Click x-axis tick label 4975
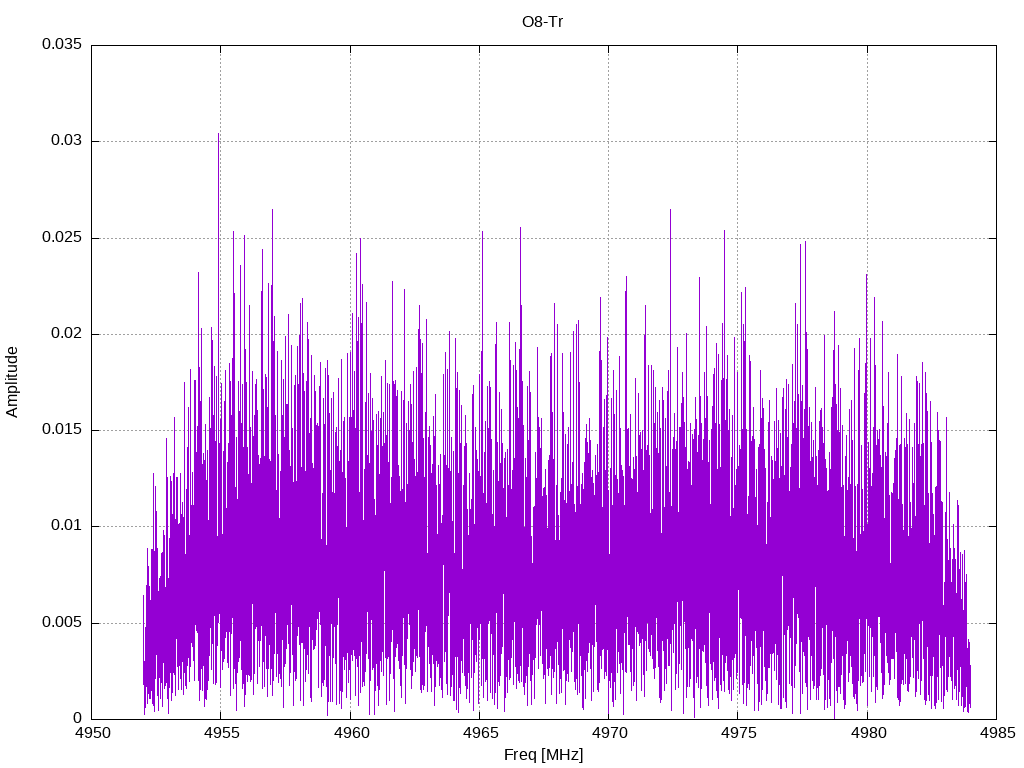Screen dimensions: 1024x768 coord(739,733)
